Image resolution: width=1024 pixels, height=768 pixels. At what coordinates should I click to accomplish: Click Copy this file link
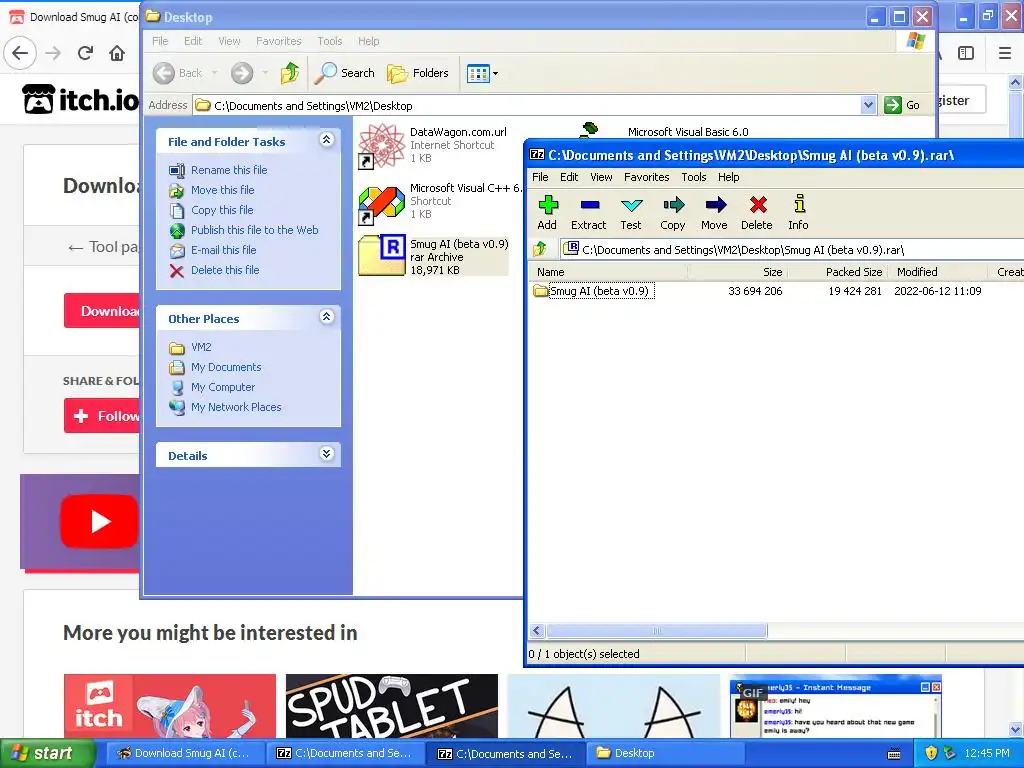pos(222,210)
